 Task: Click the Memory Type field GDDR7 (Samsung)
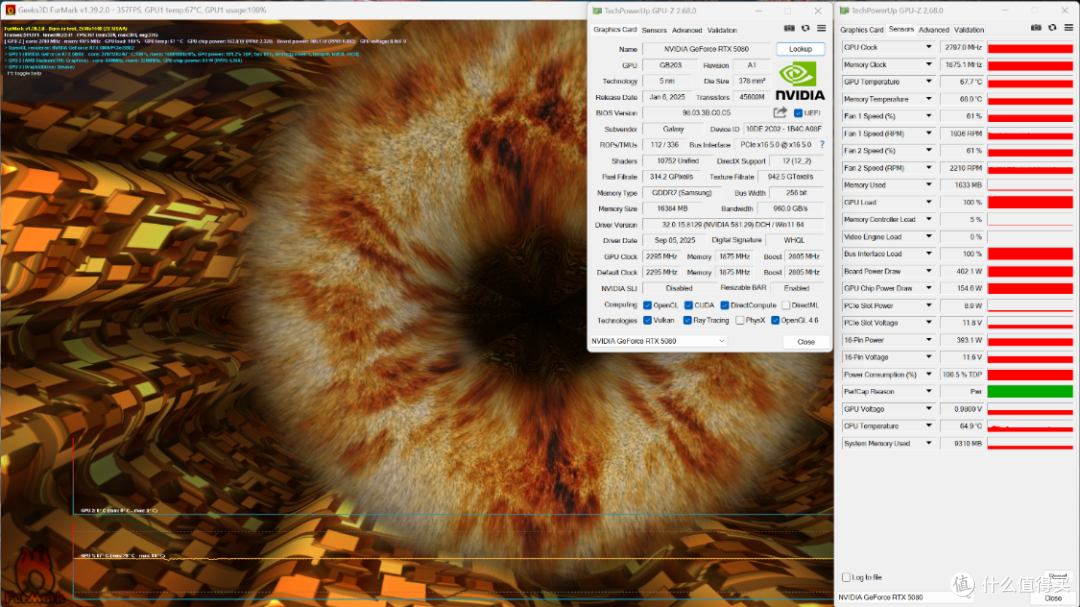(x=681, y=193)
